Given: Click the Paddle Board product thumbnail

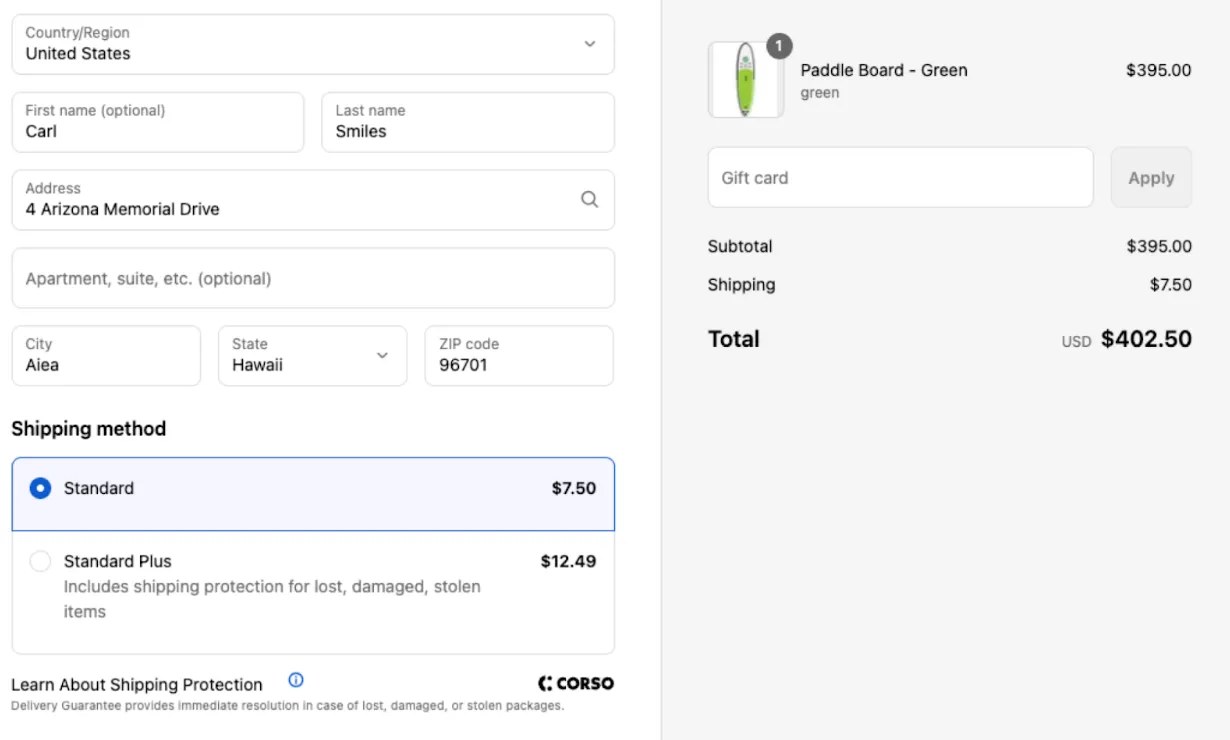Looking at the screenshot, I should point(745,80).
